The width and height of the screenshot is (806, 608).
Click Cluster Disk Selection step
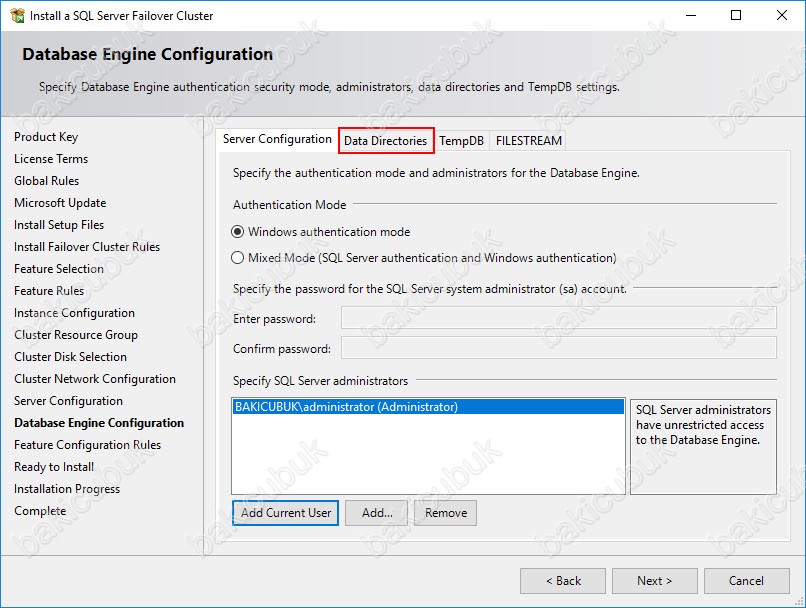point(70,357)
